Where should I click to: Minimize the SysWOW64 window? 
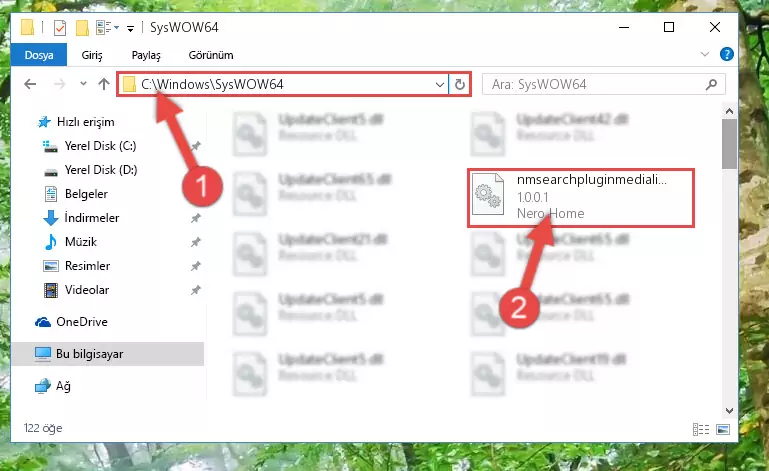(624, 27)
